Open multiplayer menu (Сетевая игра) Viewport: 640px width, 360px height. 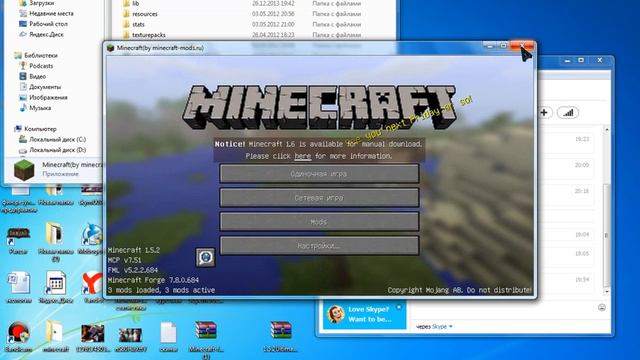(319, 198)
